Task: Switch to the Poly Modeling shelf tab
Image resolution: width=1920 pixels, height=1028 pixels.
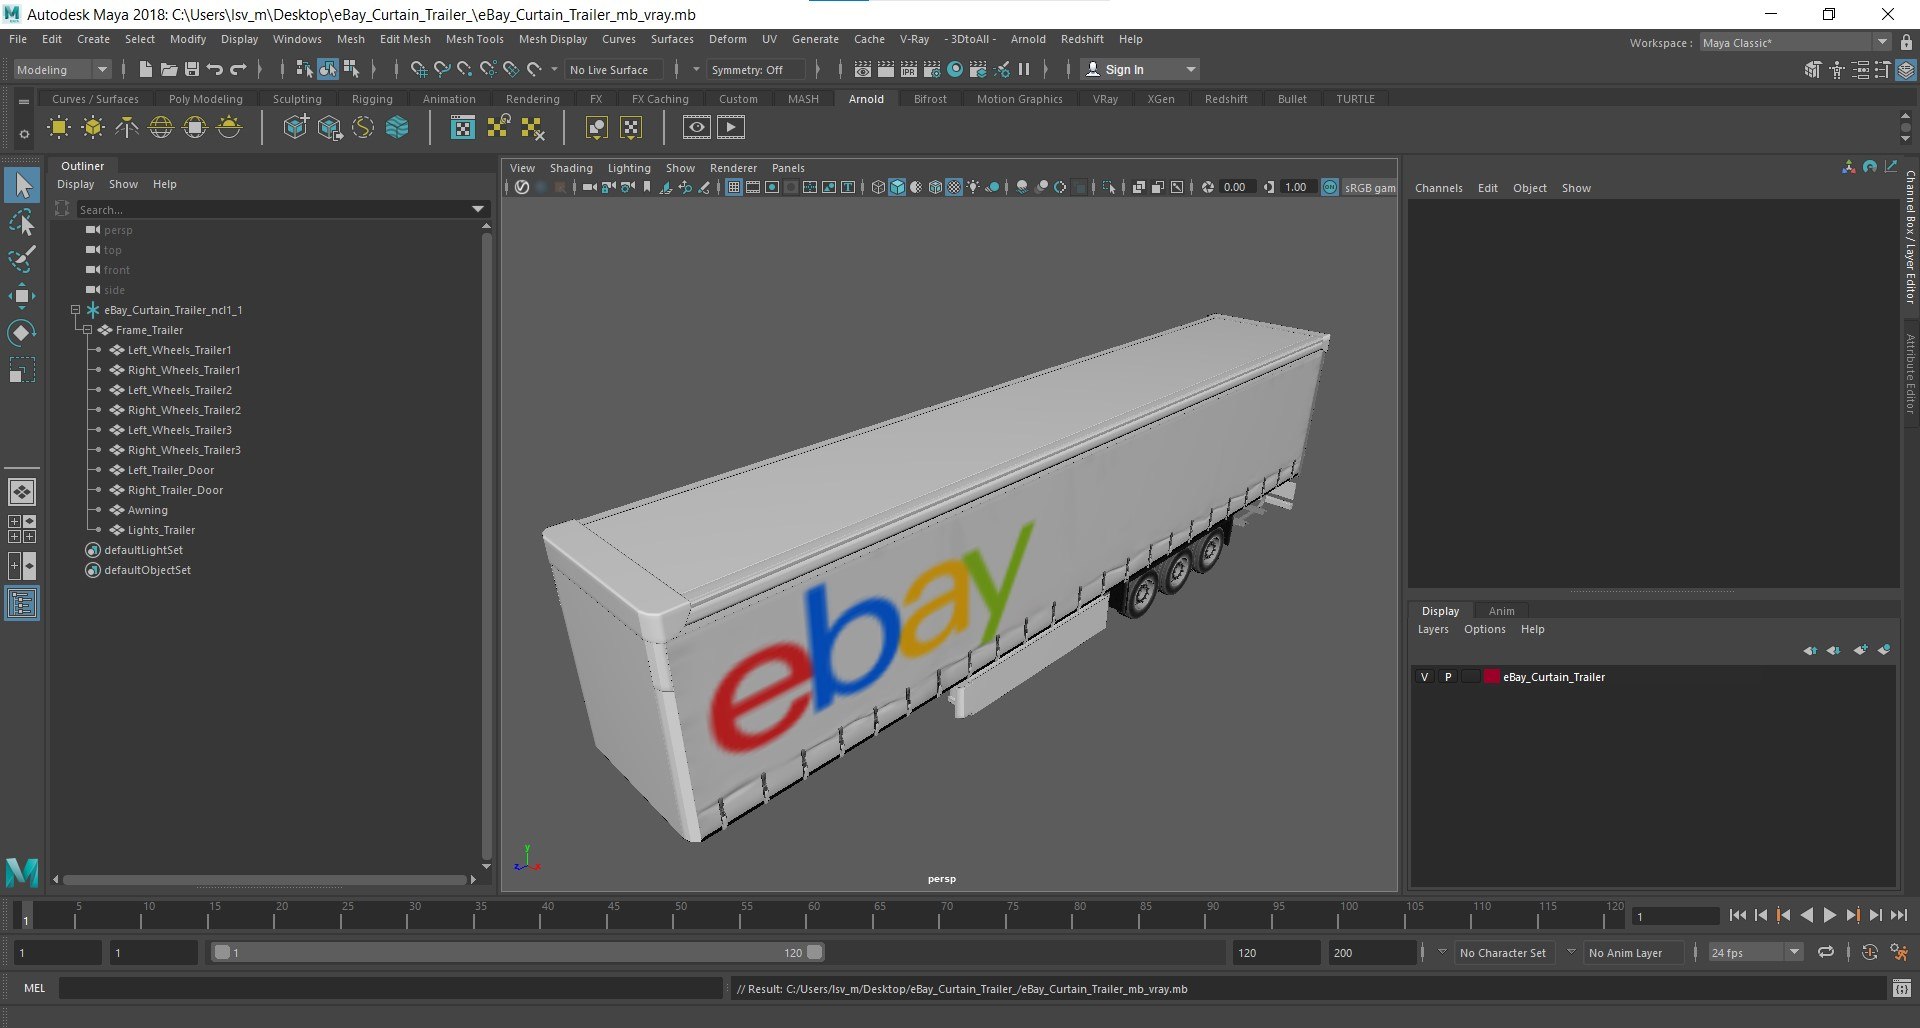Action: click(x=205, y=99)
